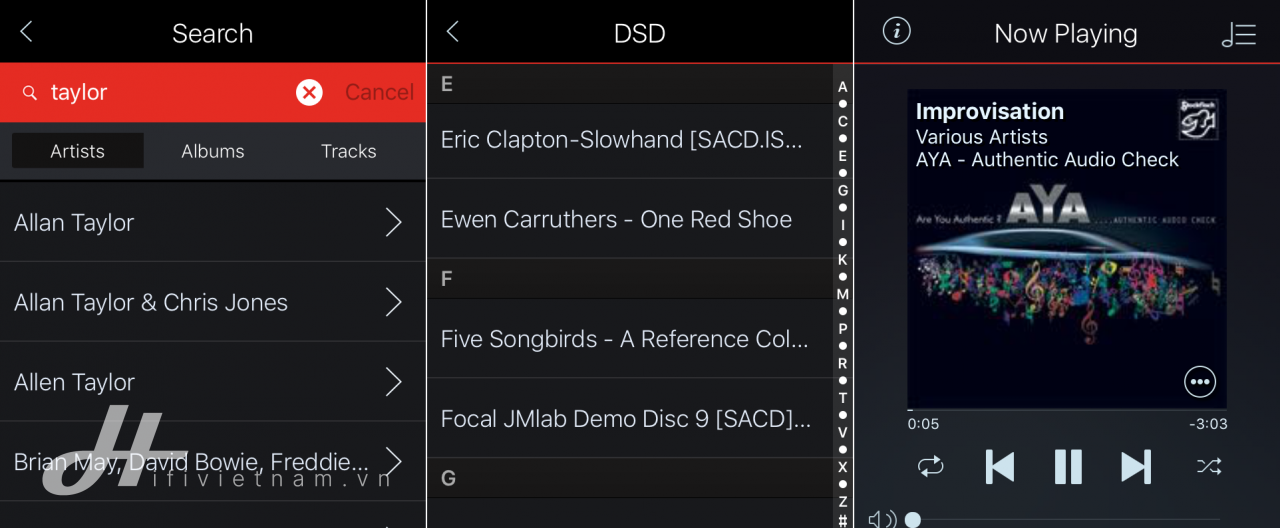
Task: Switch to the Tracks tab
Action: point(349,151)
